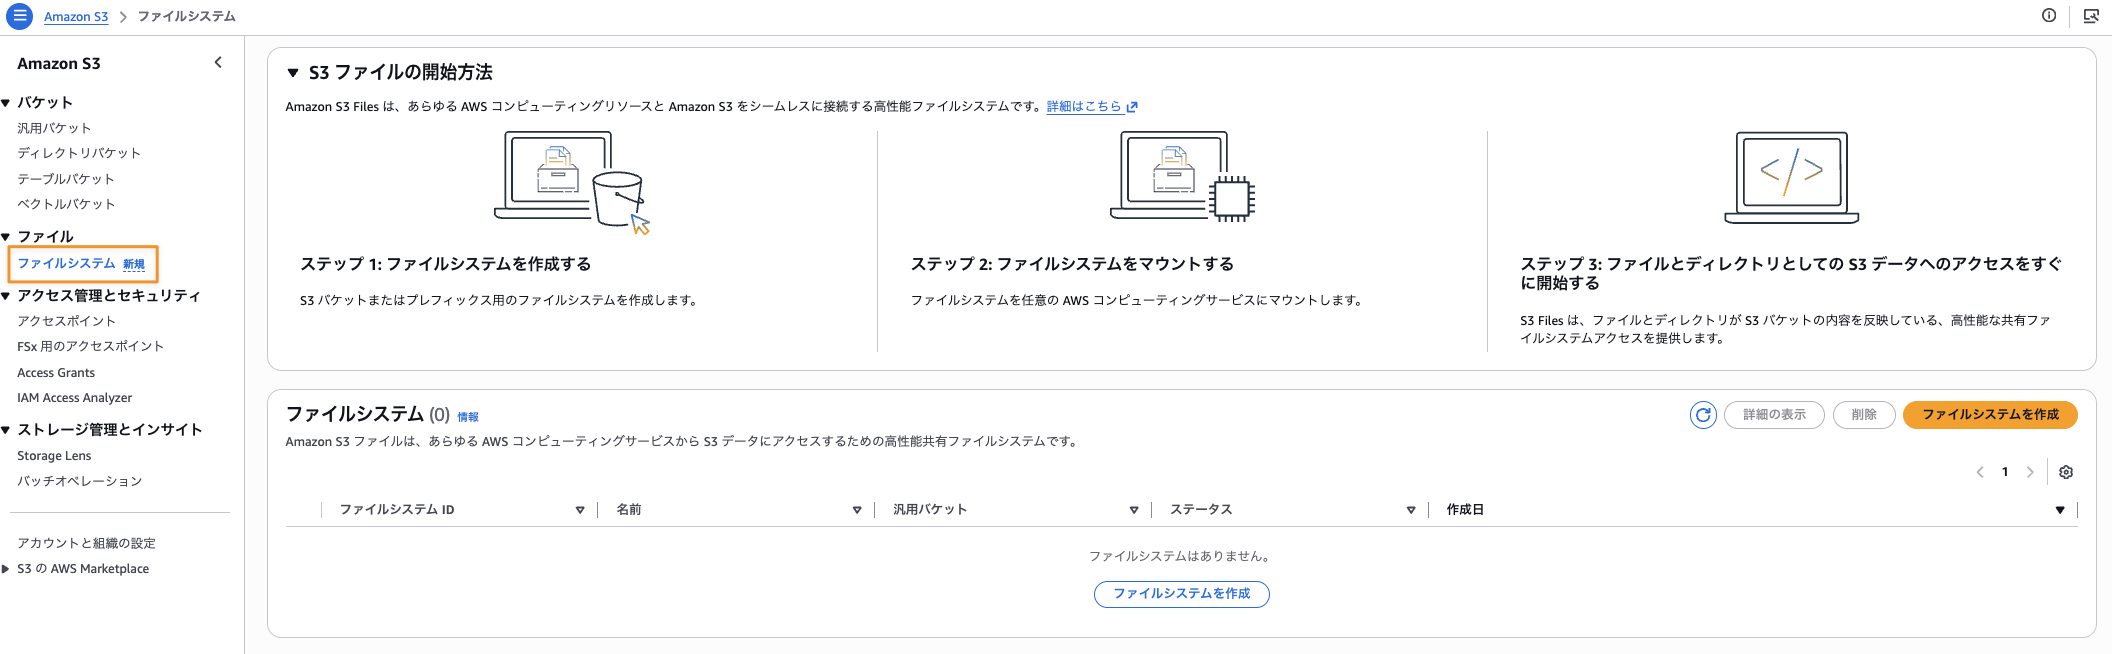The height and width of the screenshot is (654, 2112).
Task: Open テーブルバケット in sidebar
Action: (66, 179)
